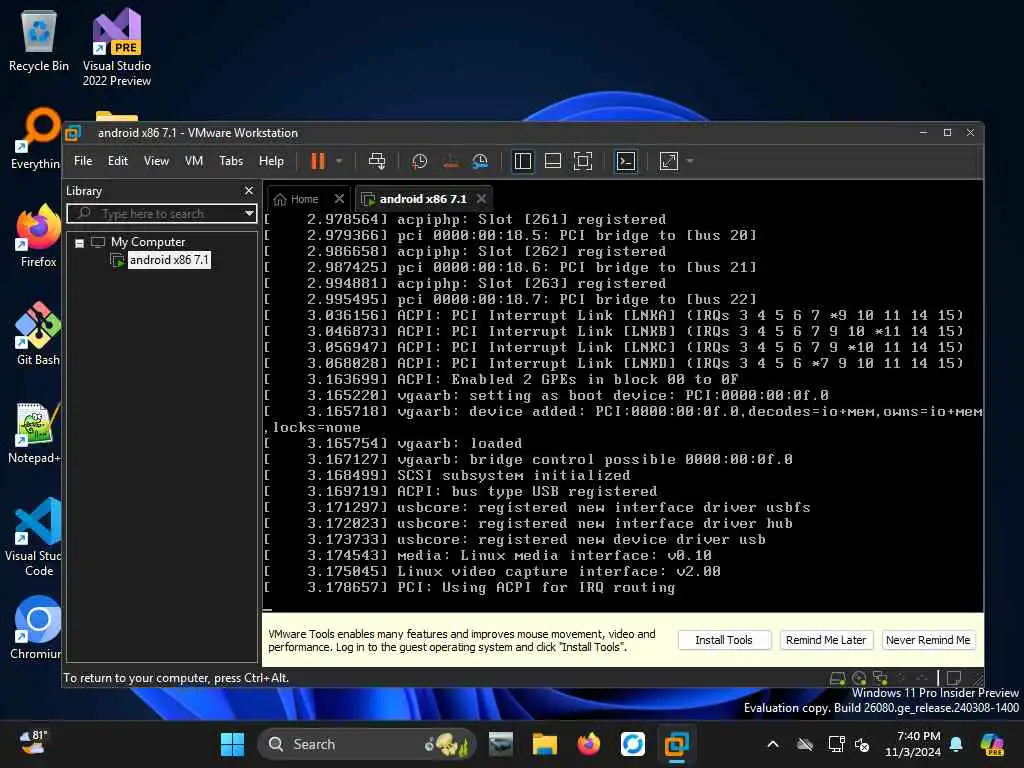Close the Home tab

tap(339, 199)
